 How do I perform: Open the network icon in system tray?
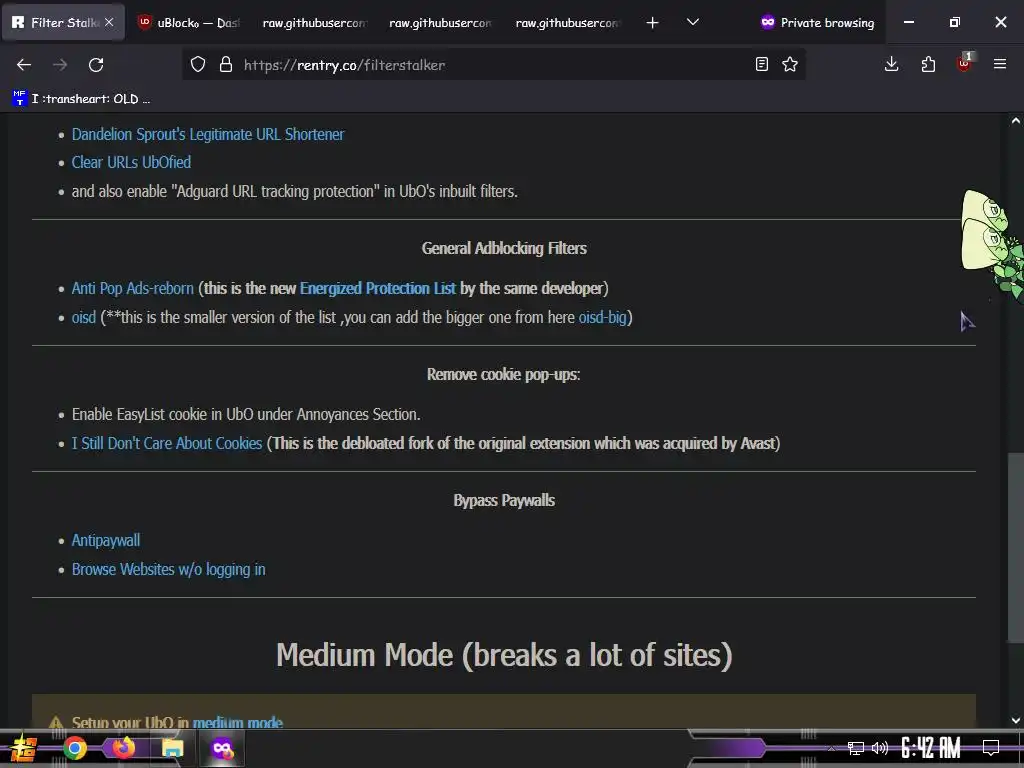pos(856,748)
